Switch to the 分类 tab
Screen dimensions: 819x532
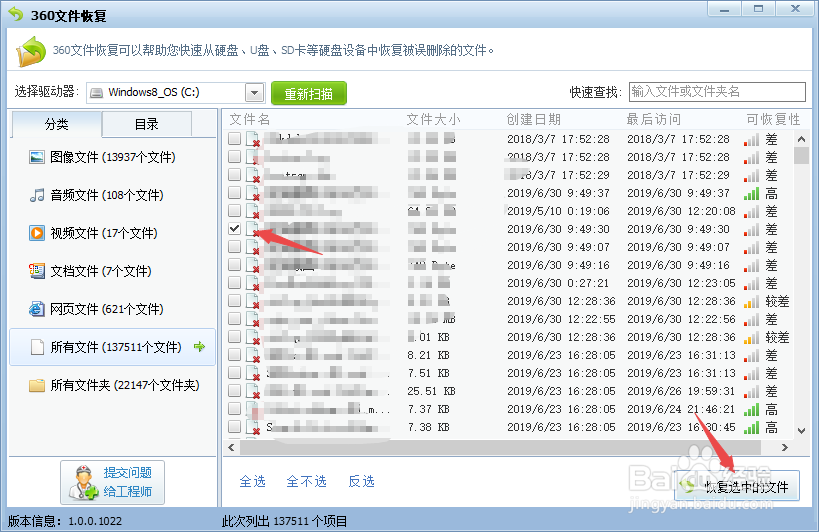click(x=56, y=124)
